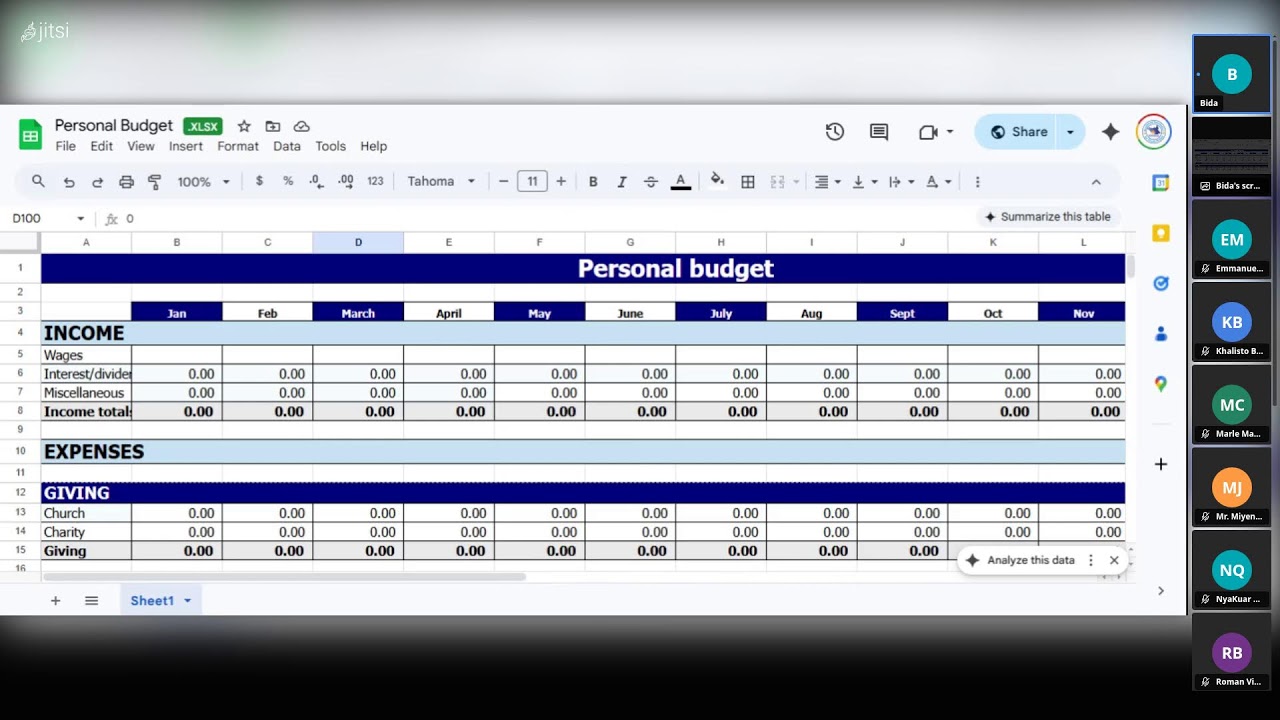Click the merge cells icon
The width and height of the screenshot is (1280, 720).
point(777,182)
